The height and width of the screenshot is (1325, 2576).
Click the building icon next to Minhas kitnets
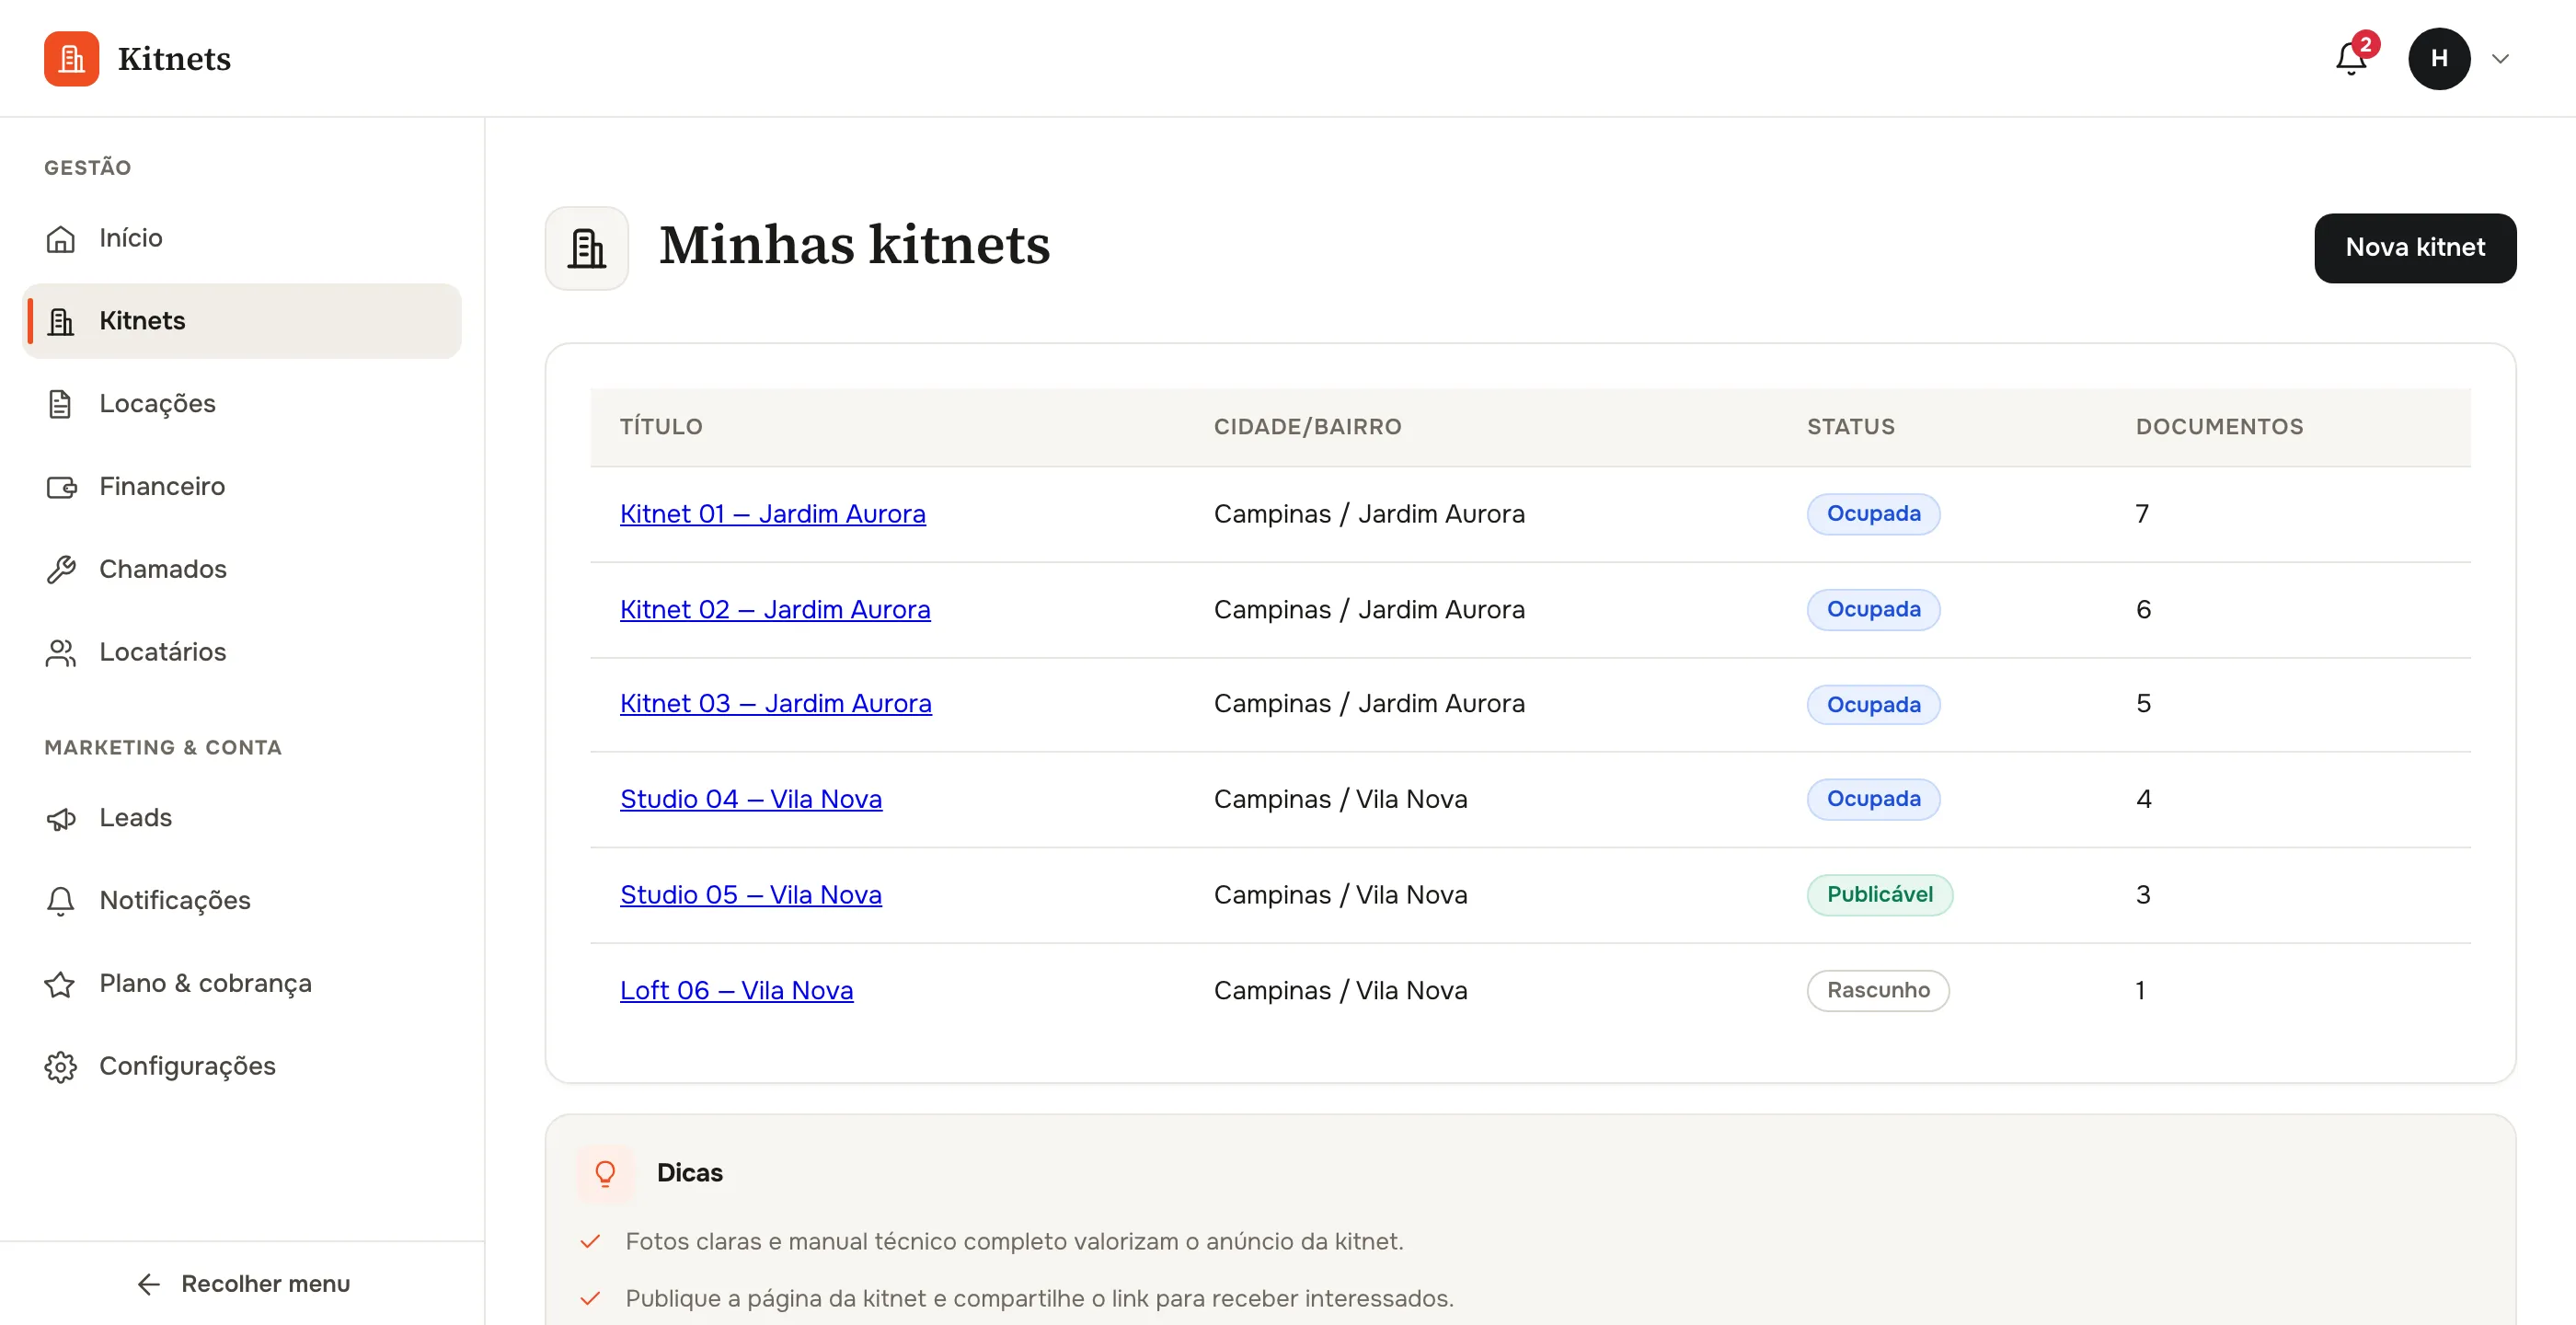pos(587,248)
